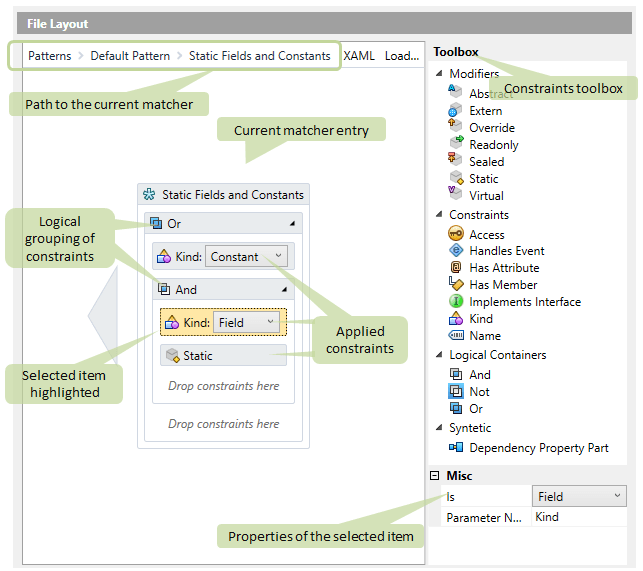The image size is (643, 571).
Task: Open the Kind Constant dropdown
Action: pos(278,257)
